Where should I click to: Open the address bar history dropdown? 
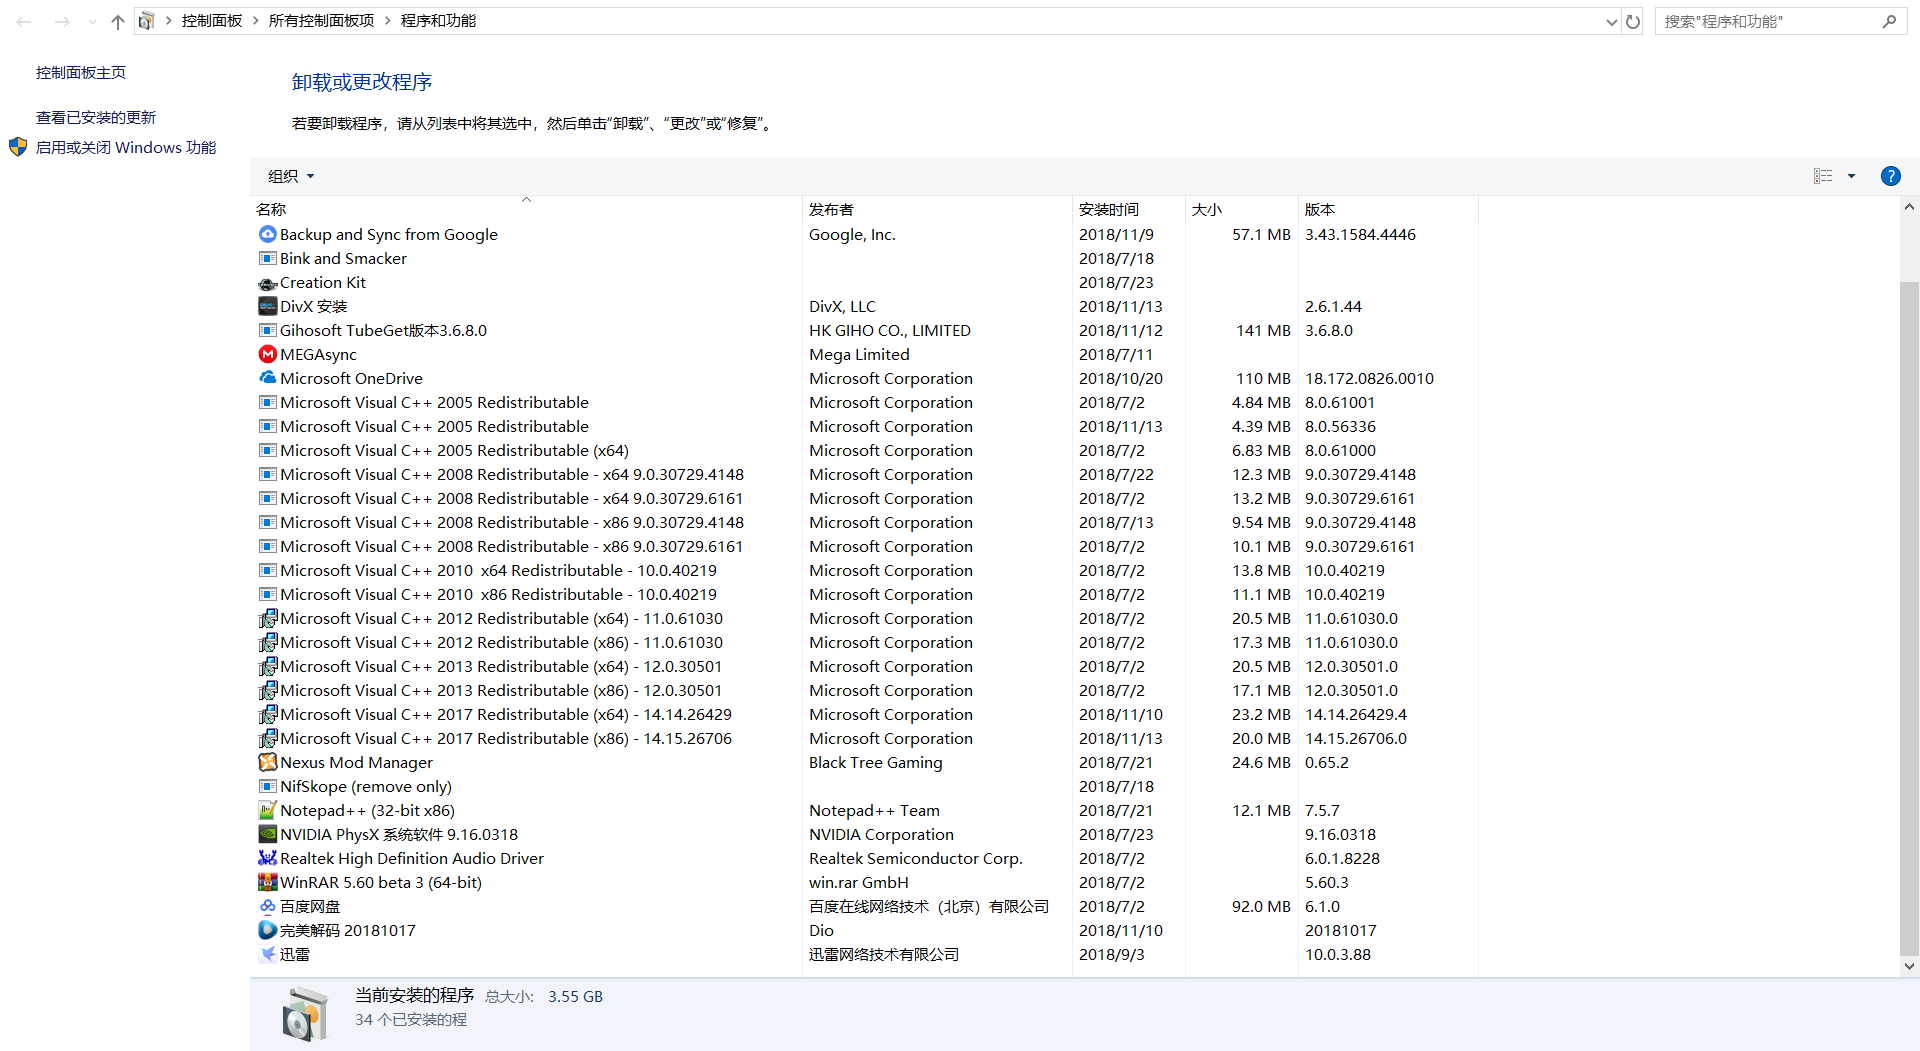1611,21
